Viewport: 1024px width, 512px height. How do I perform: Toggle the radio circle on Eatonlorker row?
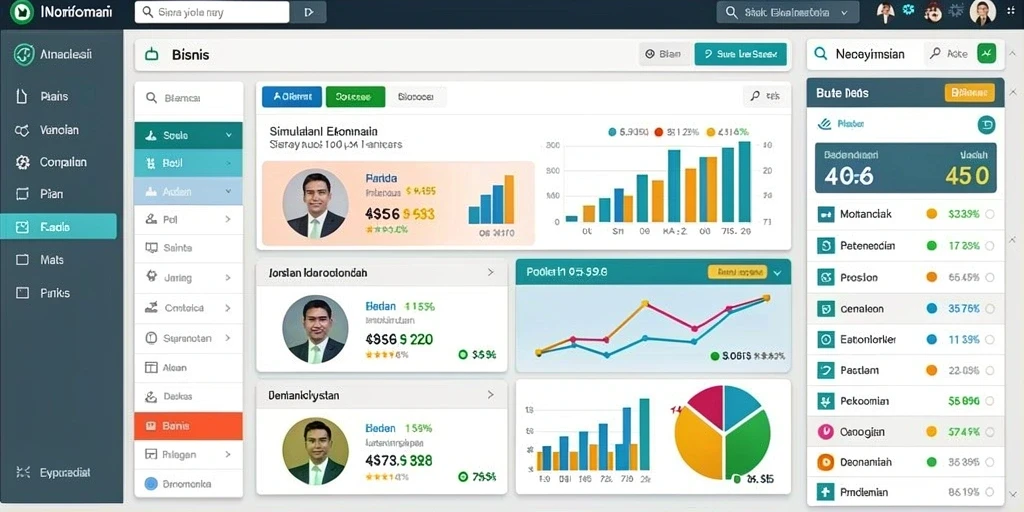tap(989, 340)
